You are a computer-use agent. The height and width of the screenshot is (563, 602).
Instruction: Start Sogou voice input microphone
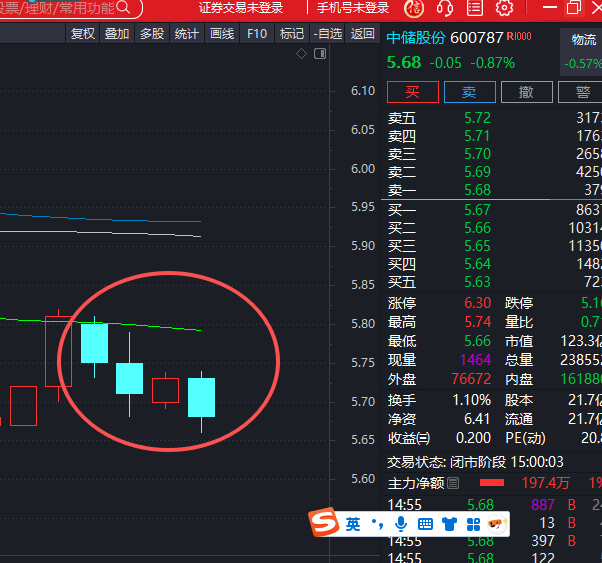click(x=401, y=524)
